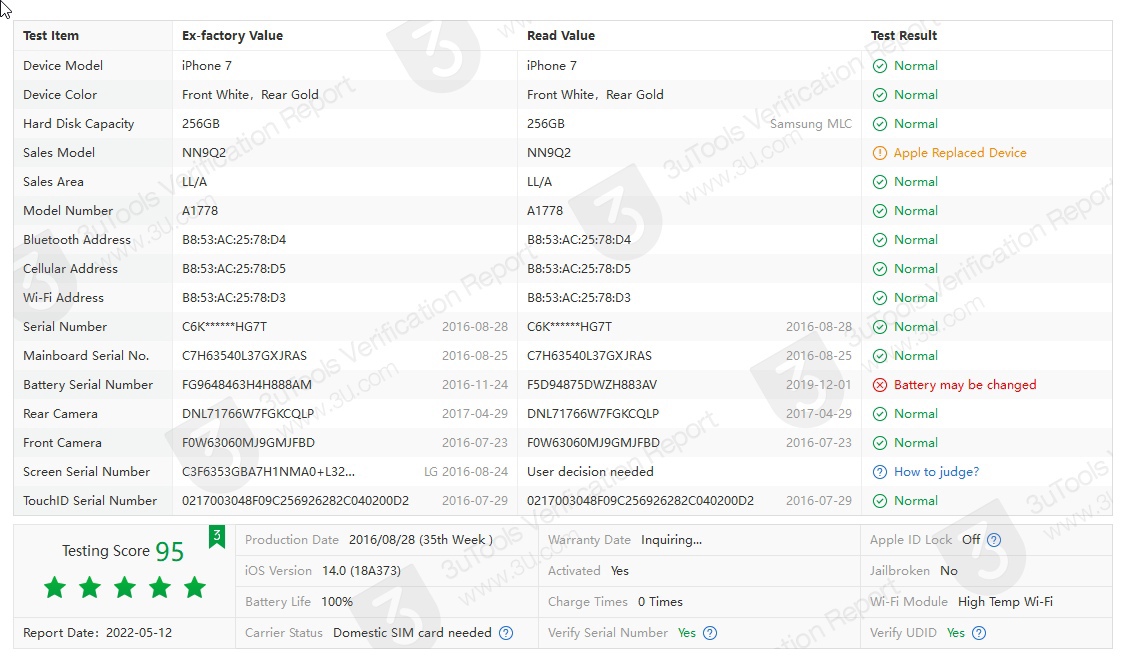Click the green check icon in Device Model row
The image size is (1124, 661).
click(x=880, y=66)
